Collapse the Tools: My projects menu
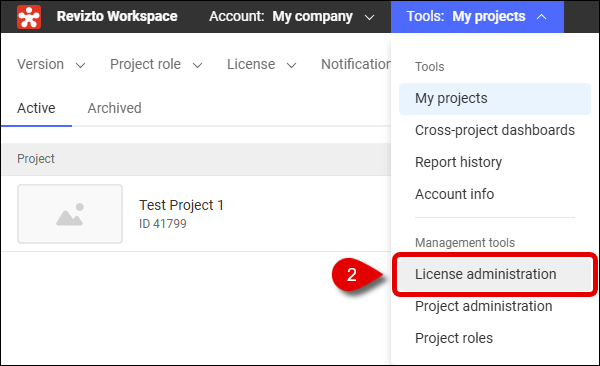This screenshot has width=600, height=366. [x=477, y=16]
